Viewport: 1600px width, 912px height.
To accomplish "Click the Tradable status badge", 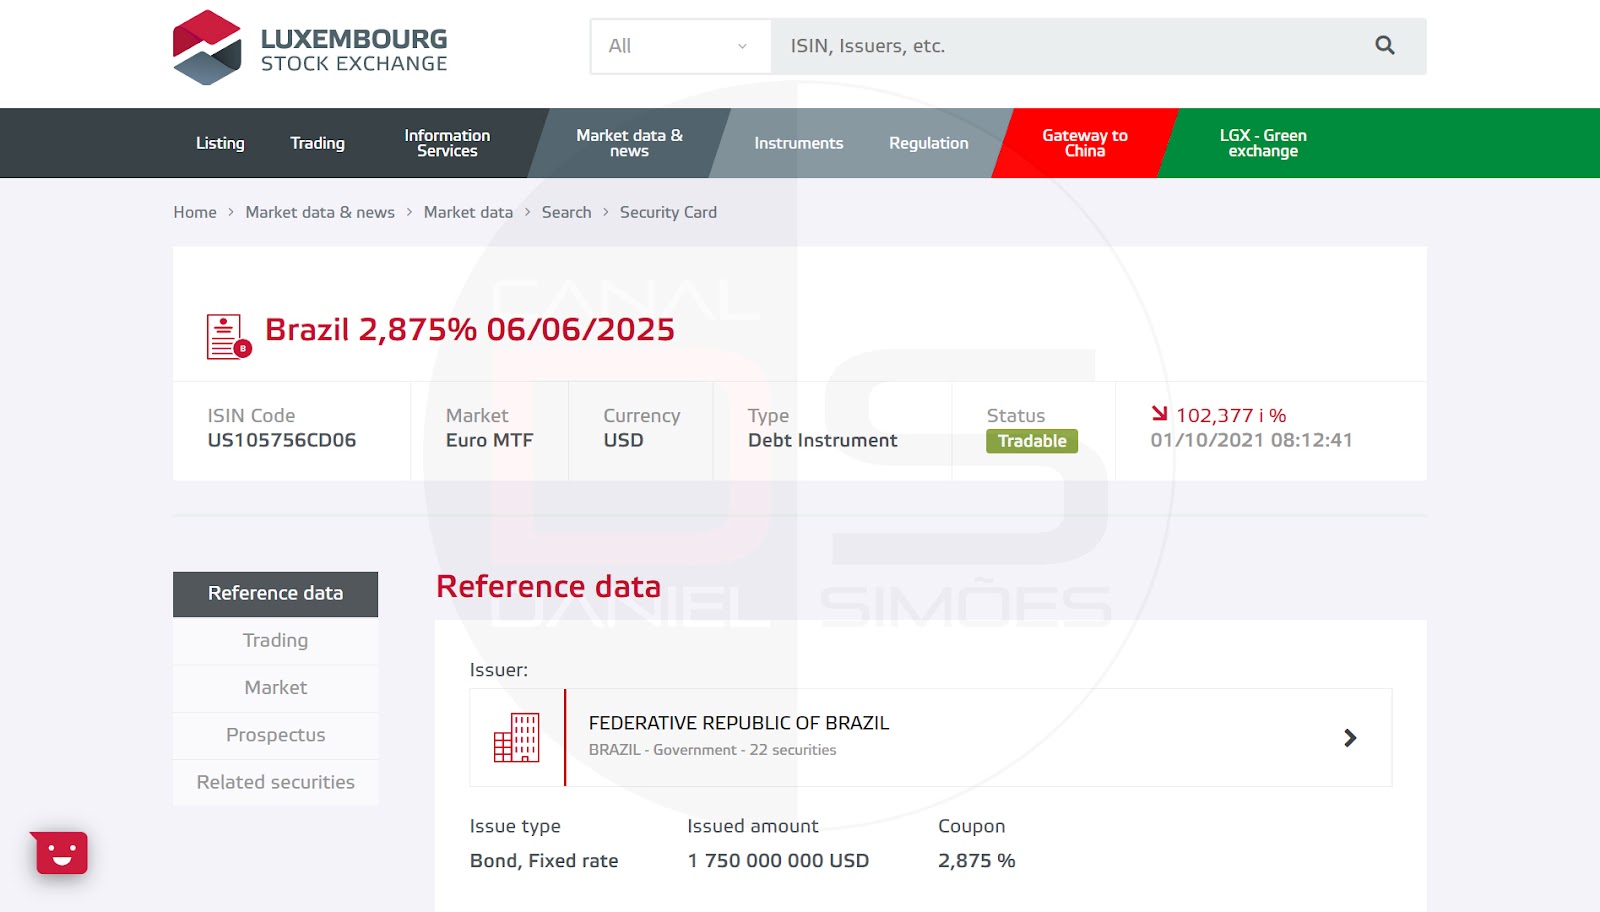I will click(1032, 441).
